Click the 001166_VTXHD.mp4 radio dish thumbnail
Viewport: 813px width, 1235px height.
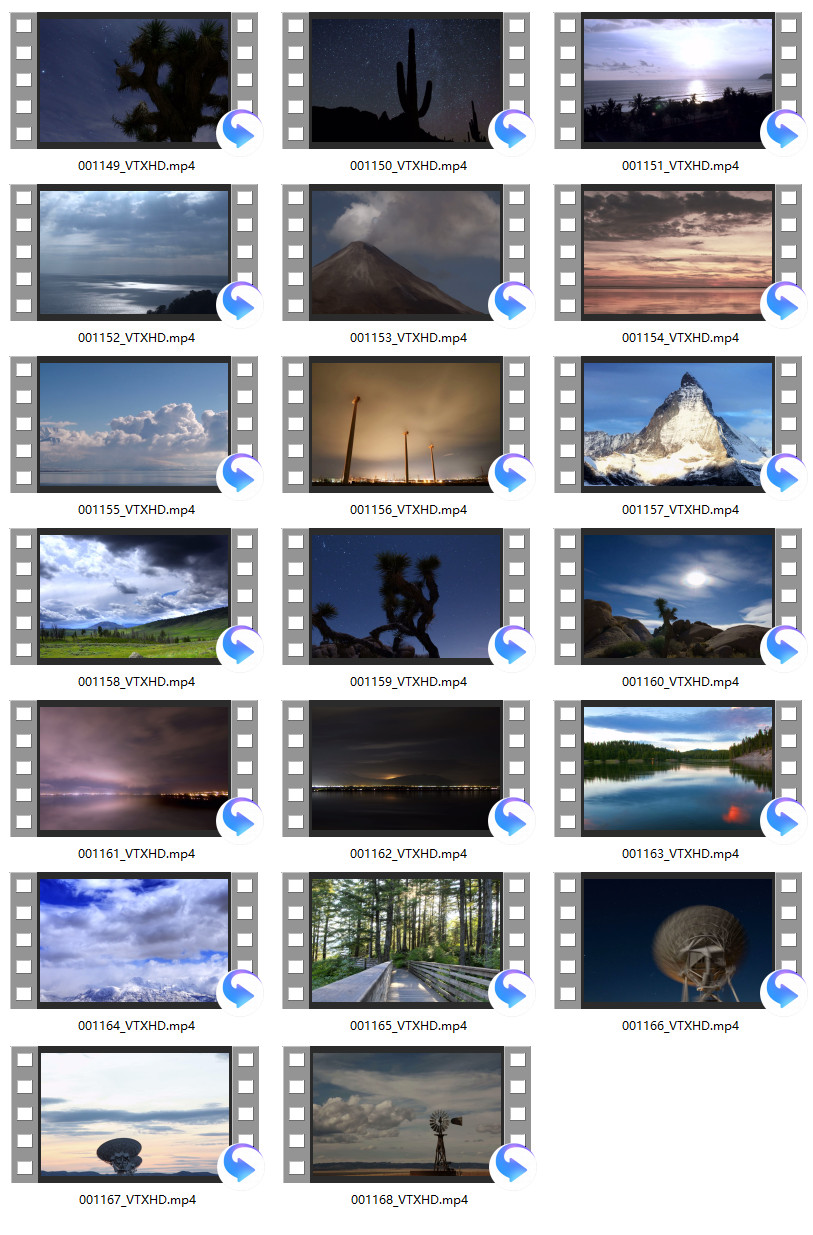(x=678, y=940)
